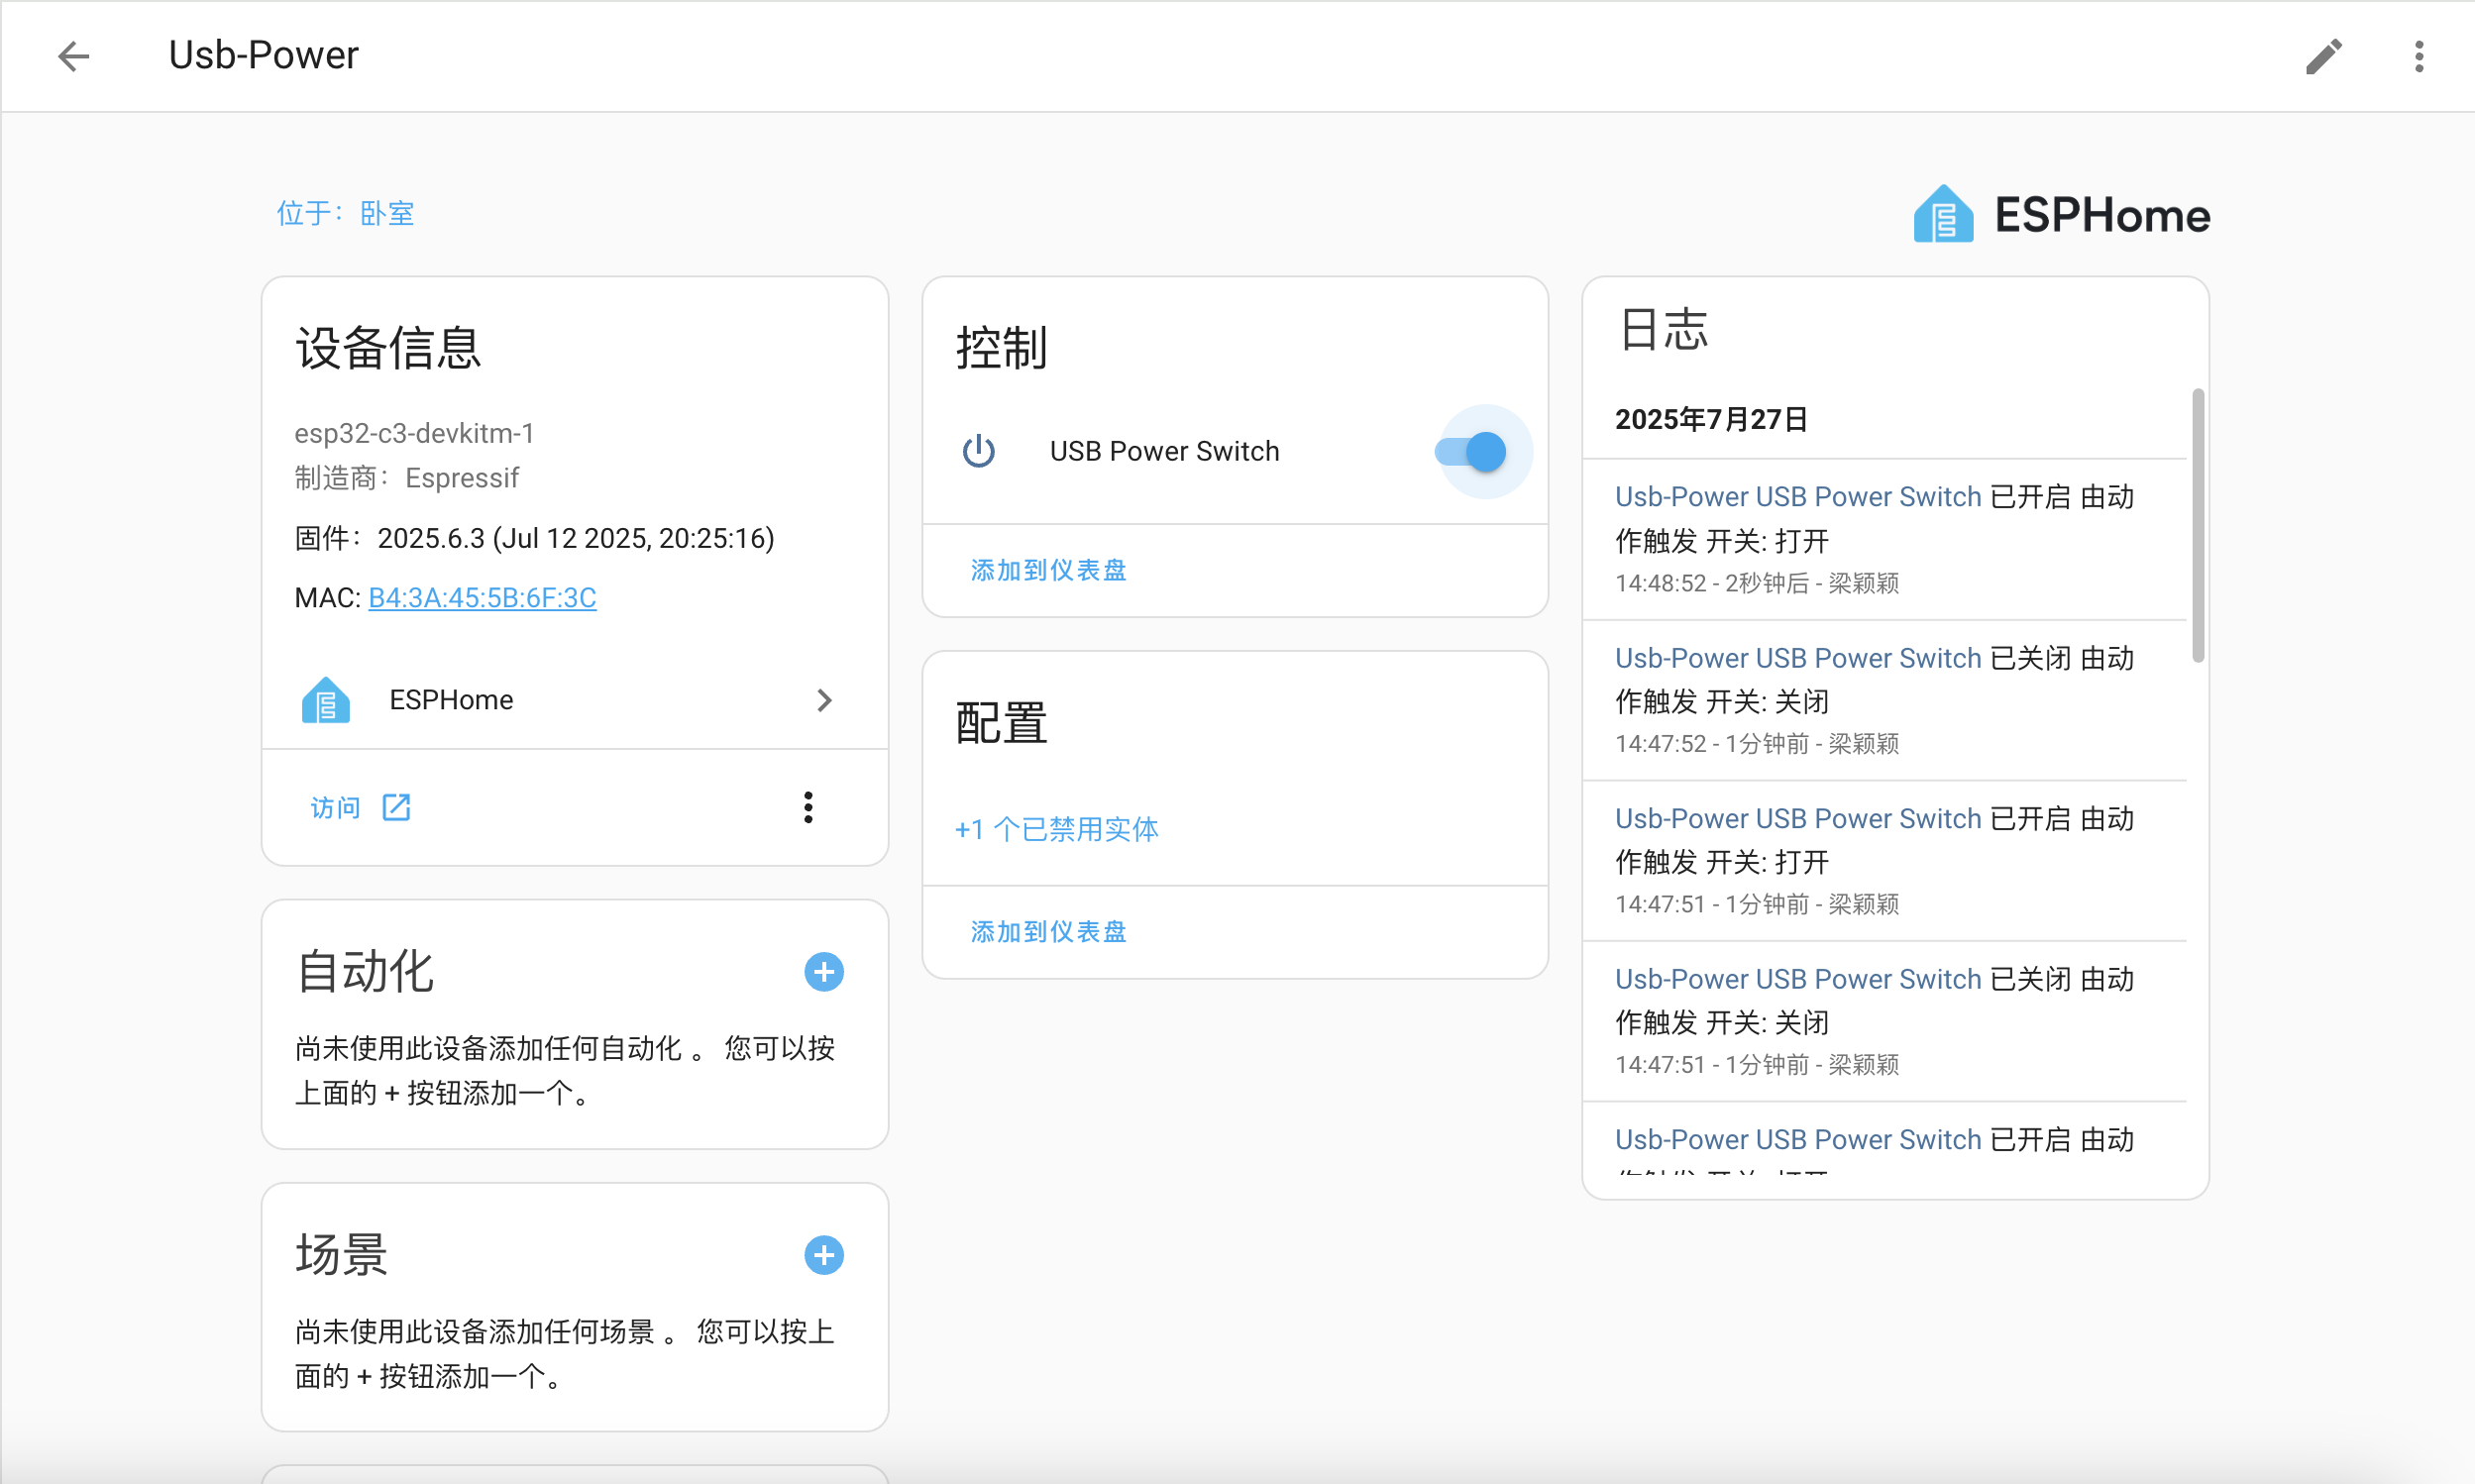Open the MAC address B4:3A:45:5B:6F:3C link
This screenshot has width=2475, height=1484.
[x=482, y=597]
